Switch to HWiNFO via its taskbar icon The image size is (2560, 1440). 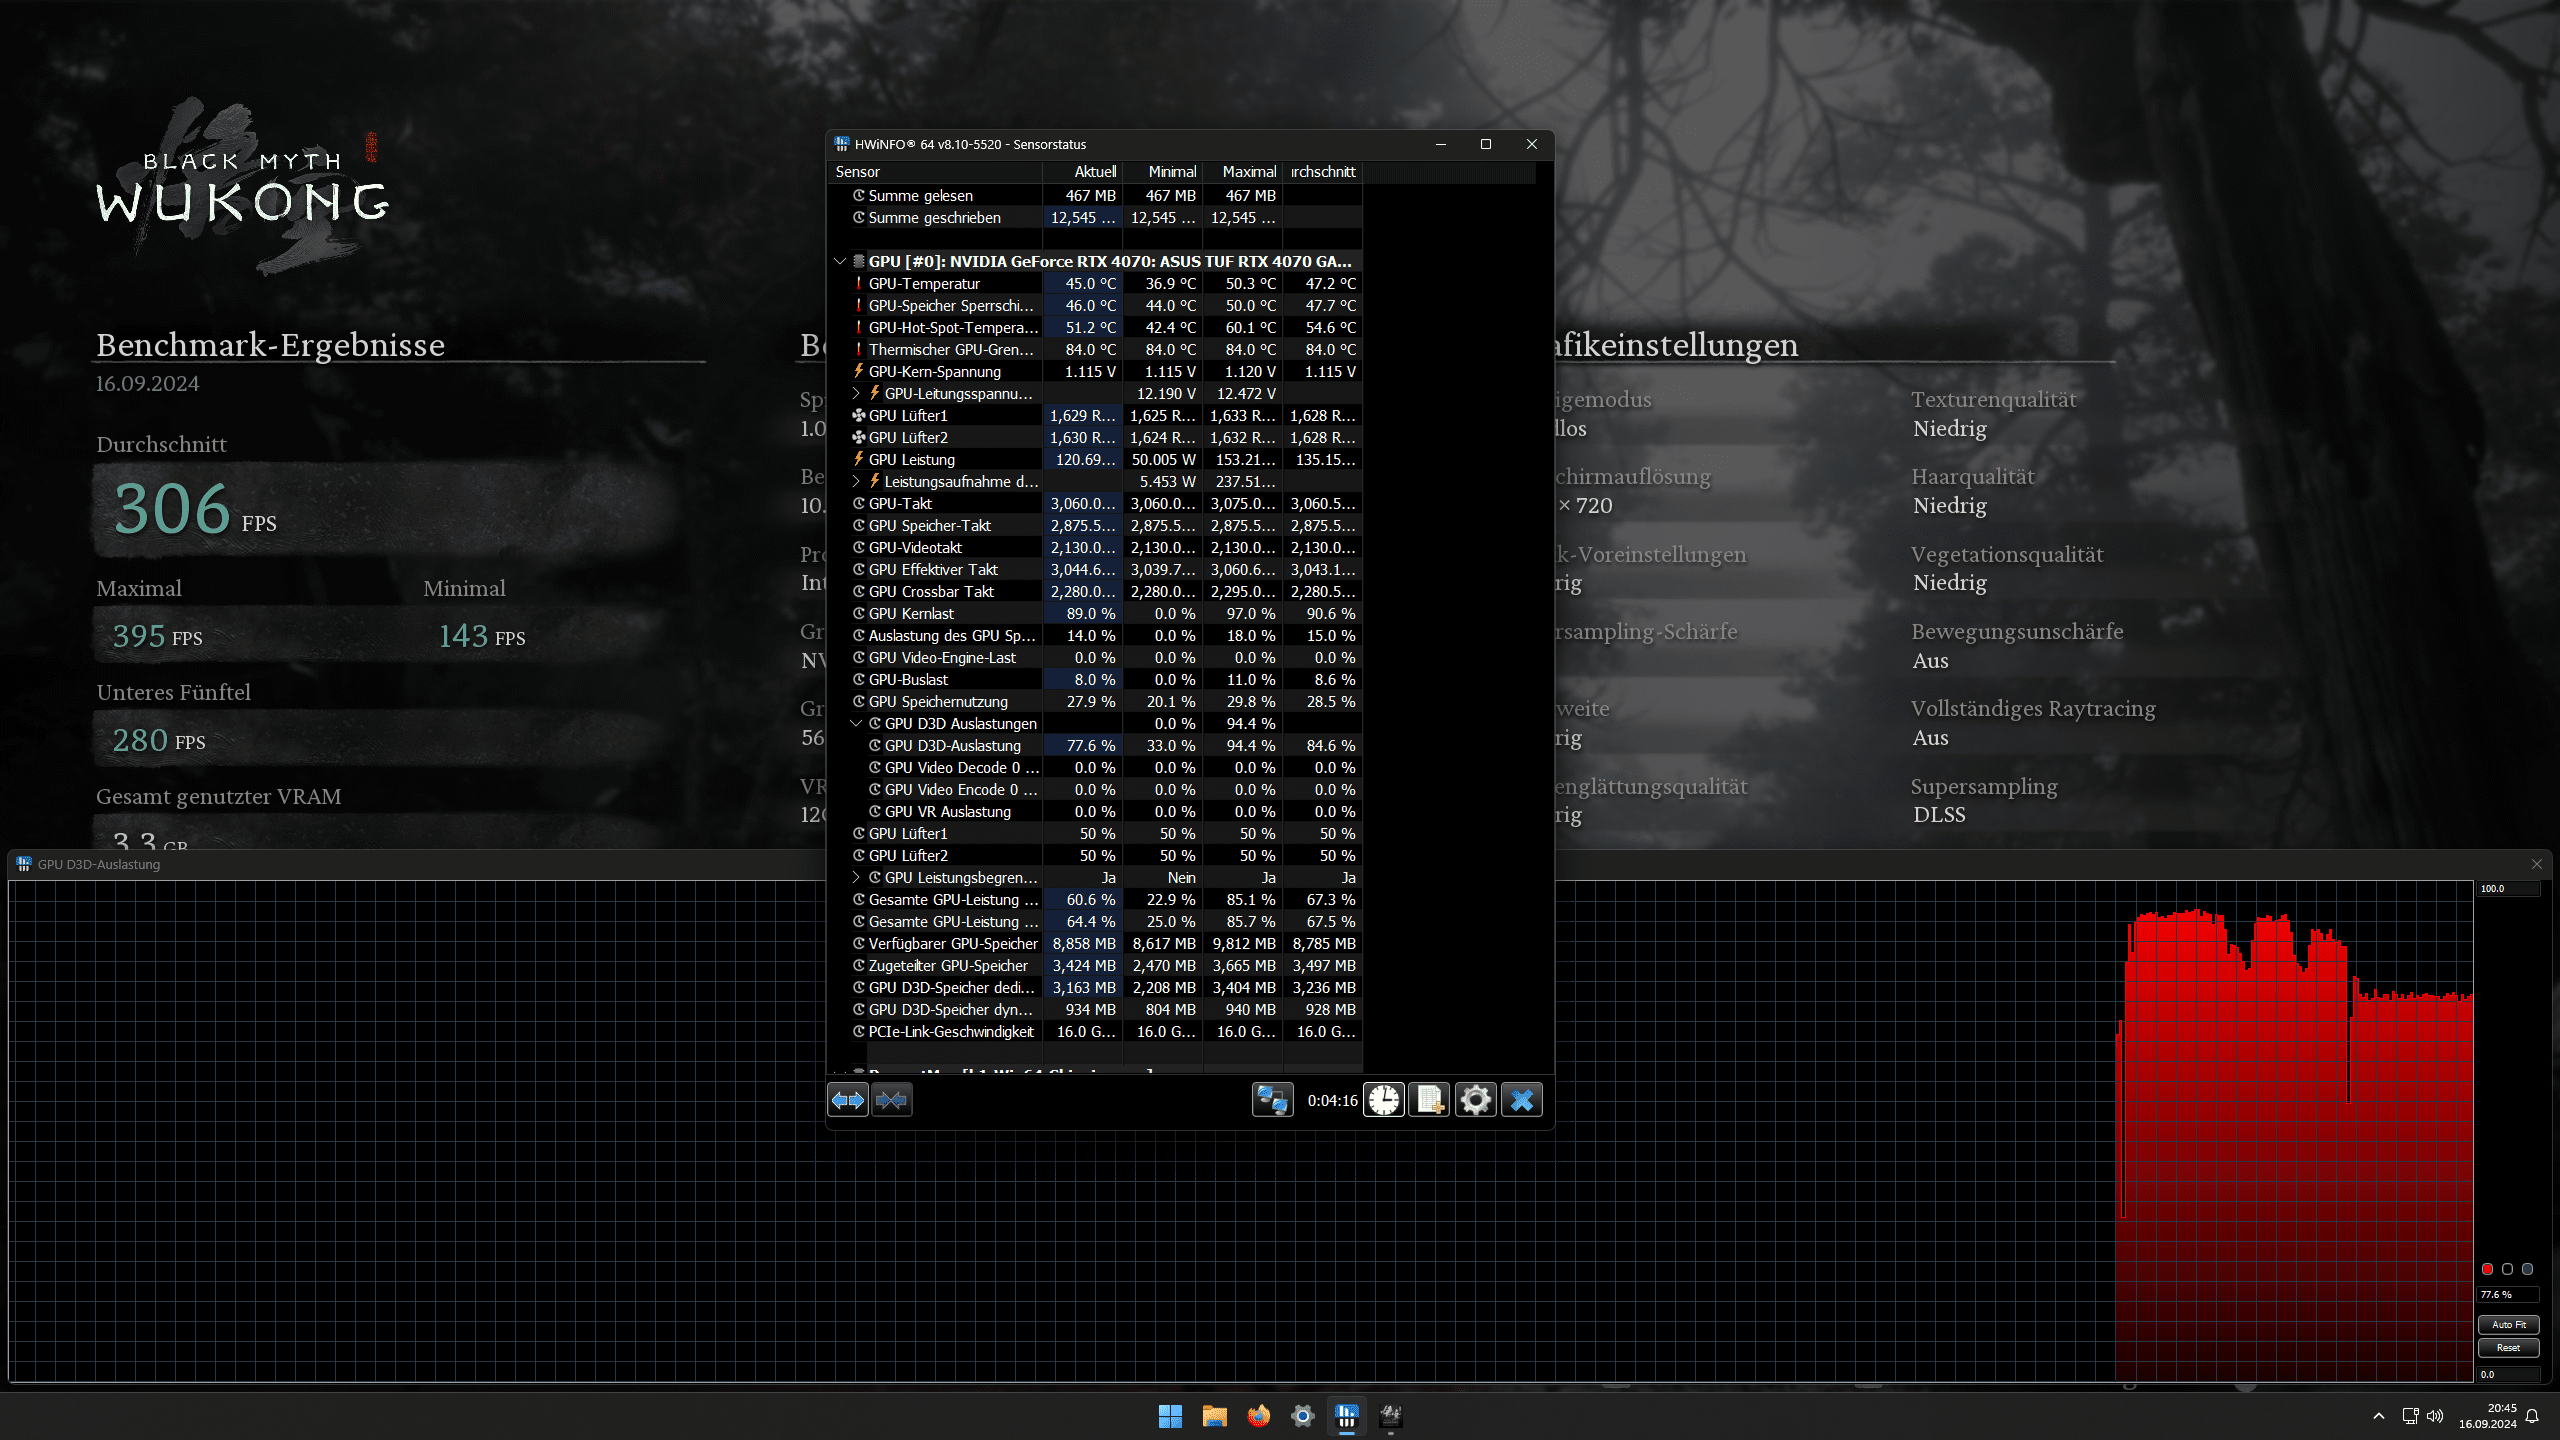(1346, 1416)
